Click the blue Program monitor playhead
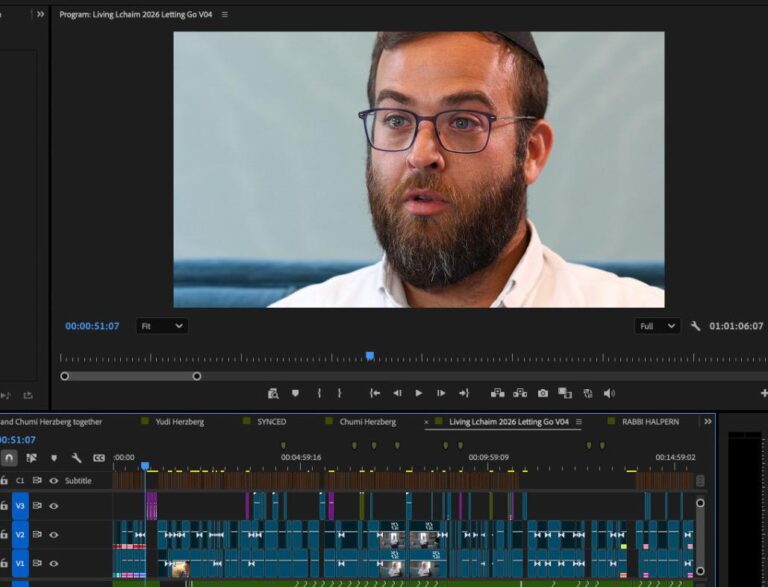Viewport: 768px width, 587px height. [x=370, y=356]
